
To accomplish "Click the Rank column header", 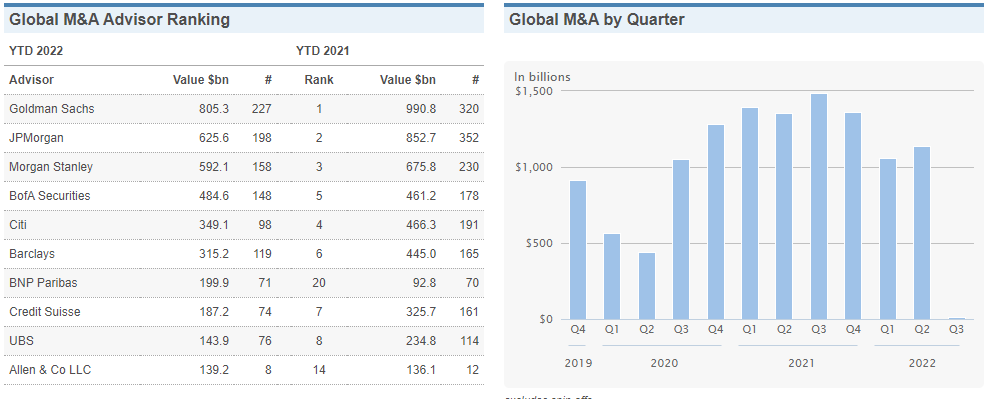I will pyautogui.click(x=319, y=80).
